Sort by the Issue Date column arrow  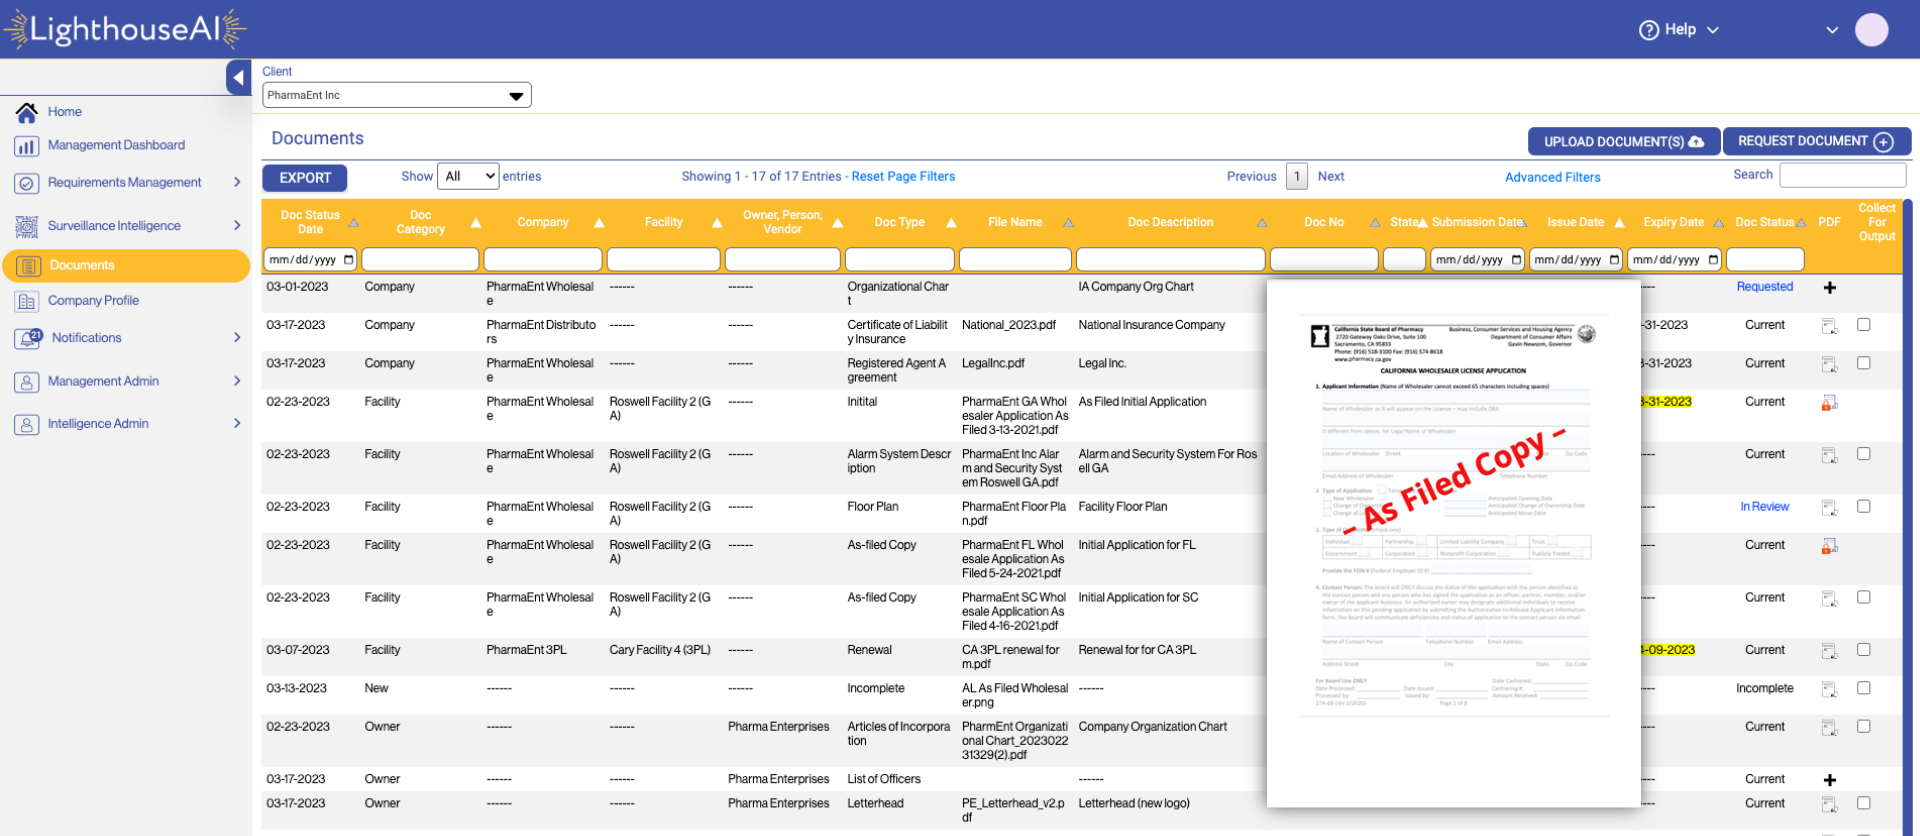pos(1619,223)
